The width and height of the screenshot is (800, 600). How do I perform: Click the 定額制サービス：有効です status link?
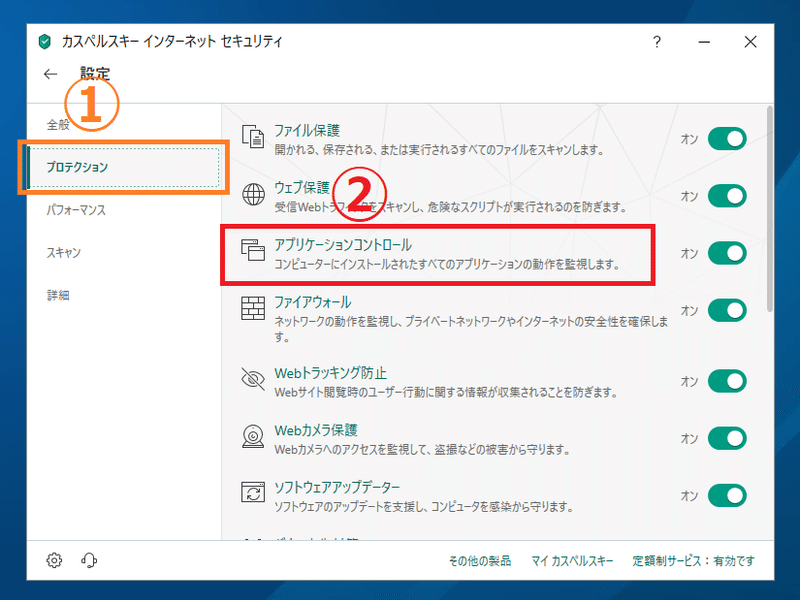693,561
